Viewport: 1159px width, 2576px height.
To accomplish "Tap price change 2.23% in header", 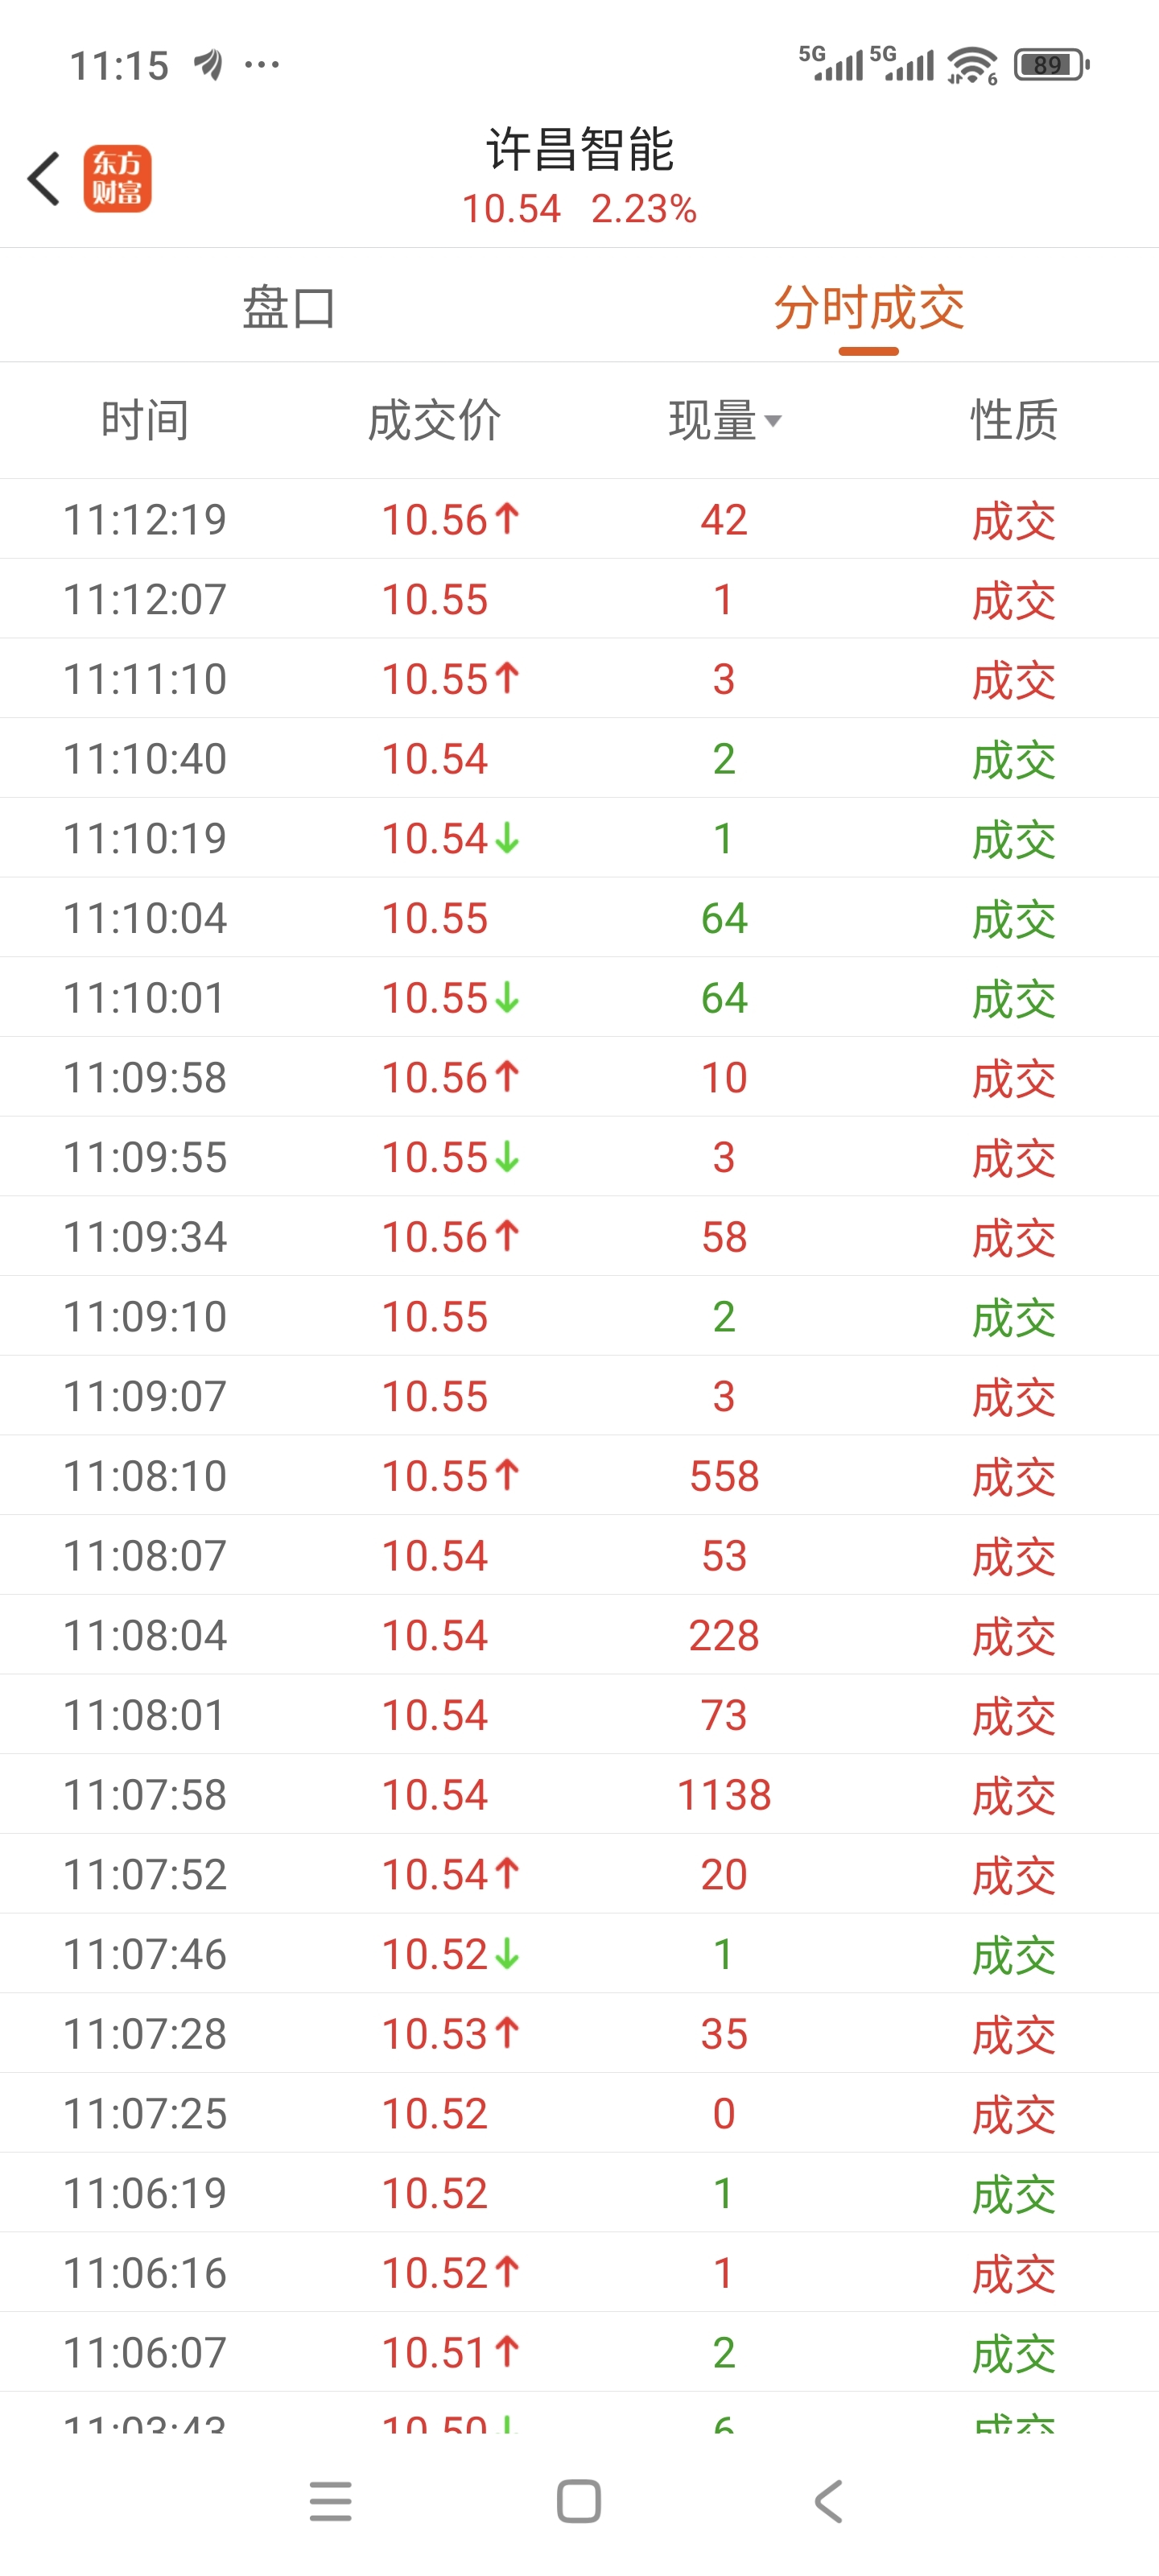I will (644, 209).
